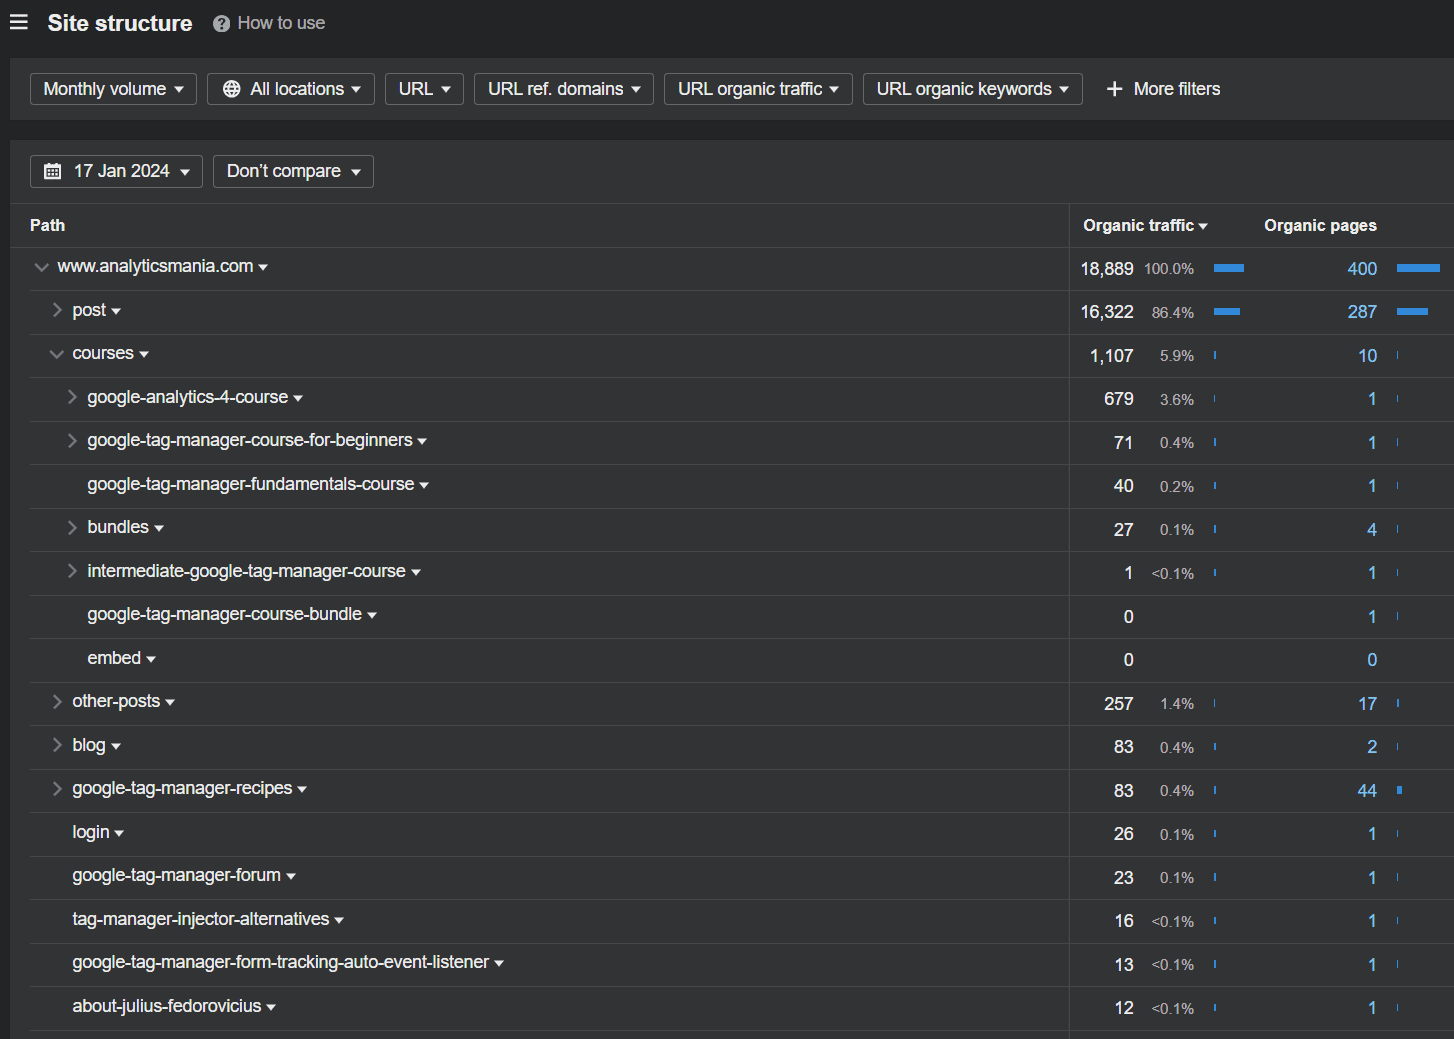The image size is (1454, 1039).
Task: Click the 257 traffic value for other-posts
Action: coord(1119,704)
